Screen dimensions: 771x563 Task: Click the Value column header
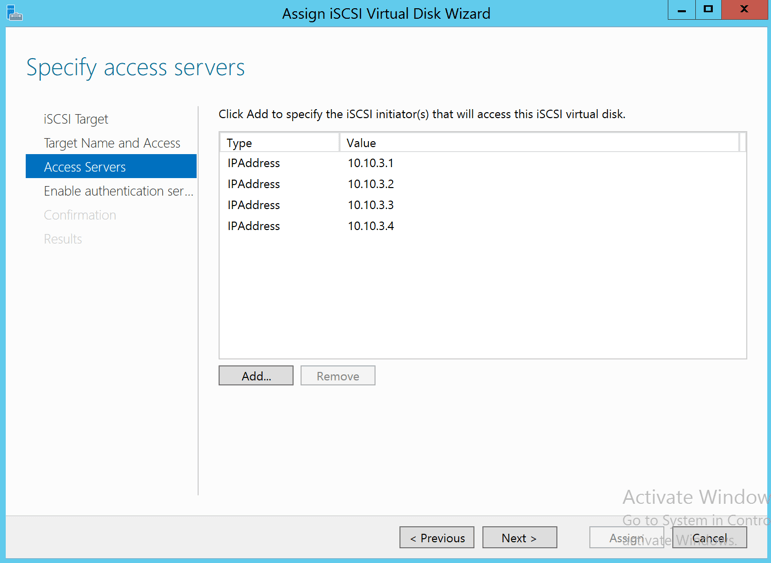click(x=540, y=143)
